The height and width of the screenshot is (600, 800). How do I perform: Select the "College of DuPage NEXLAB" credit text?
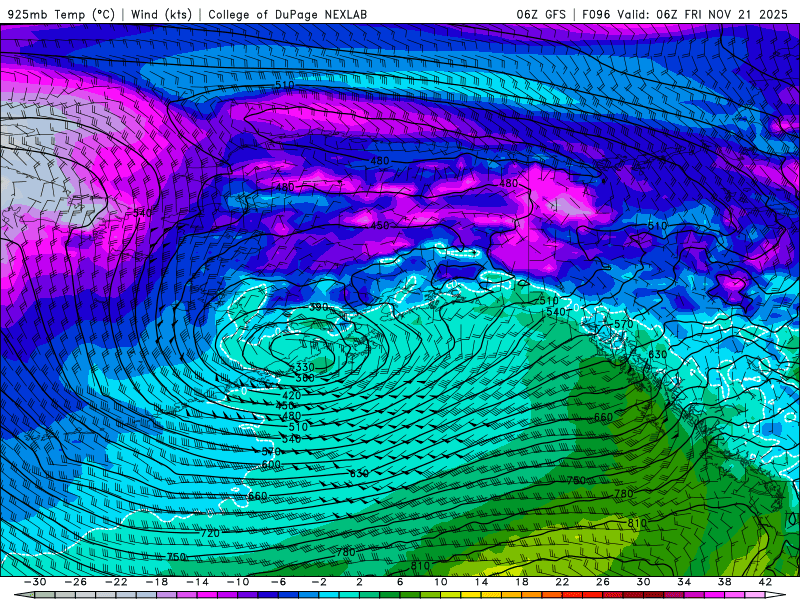click(288, 14)
